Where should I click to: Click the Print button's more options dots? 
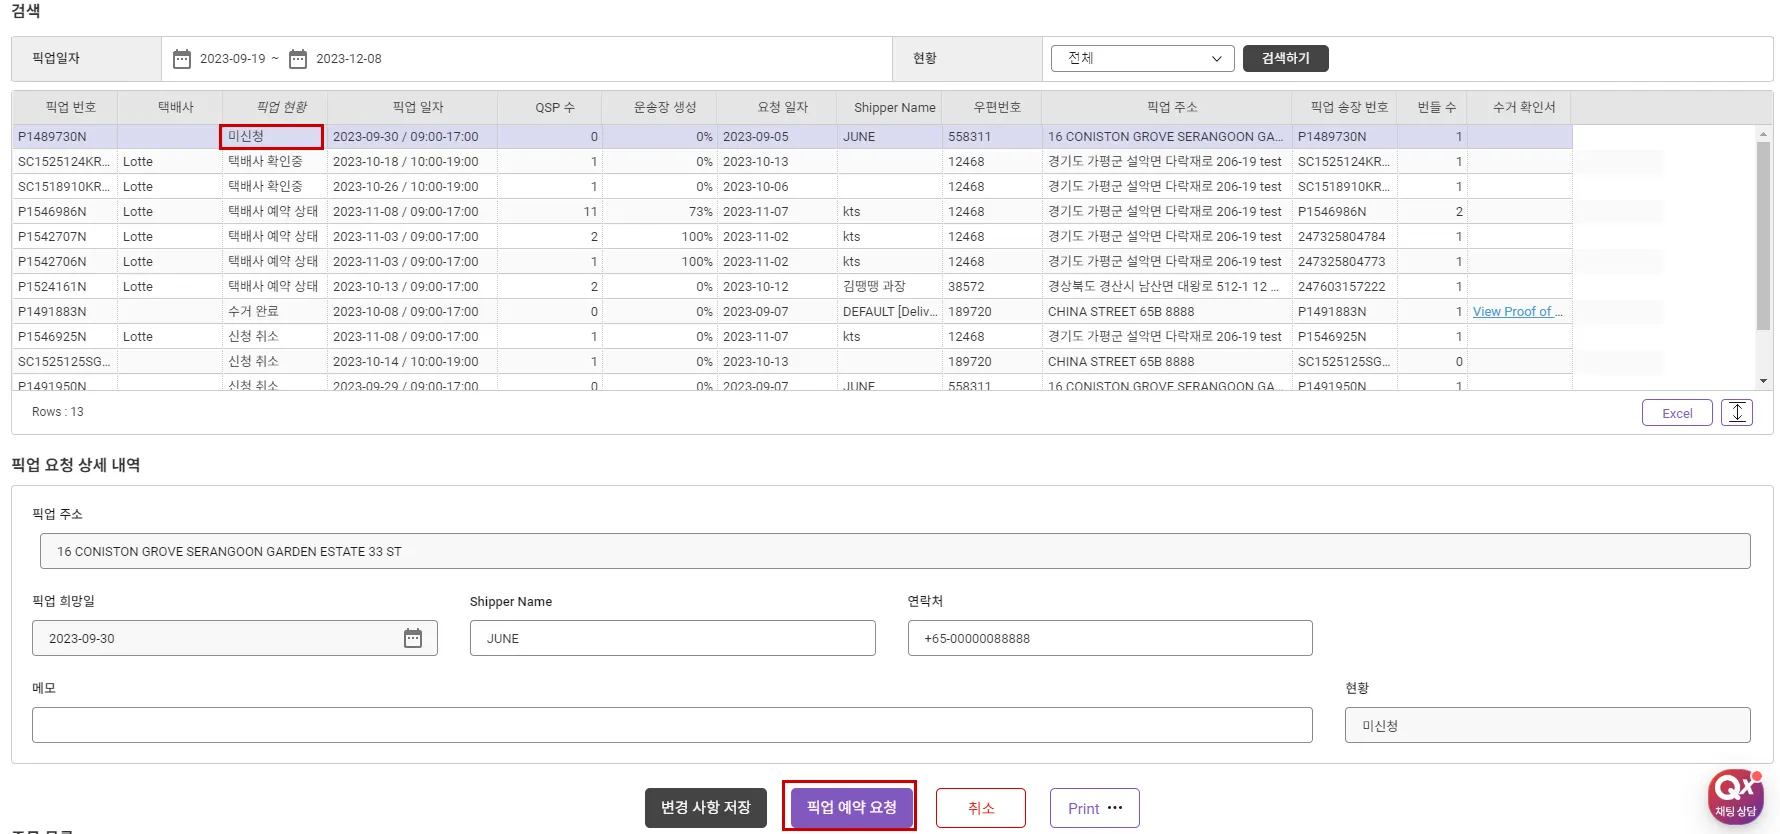coord(1115,808)
